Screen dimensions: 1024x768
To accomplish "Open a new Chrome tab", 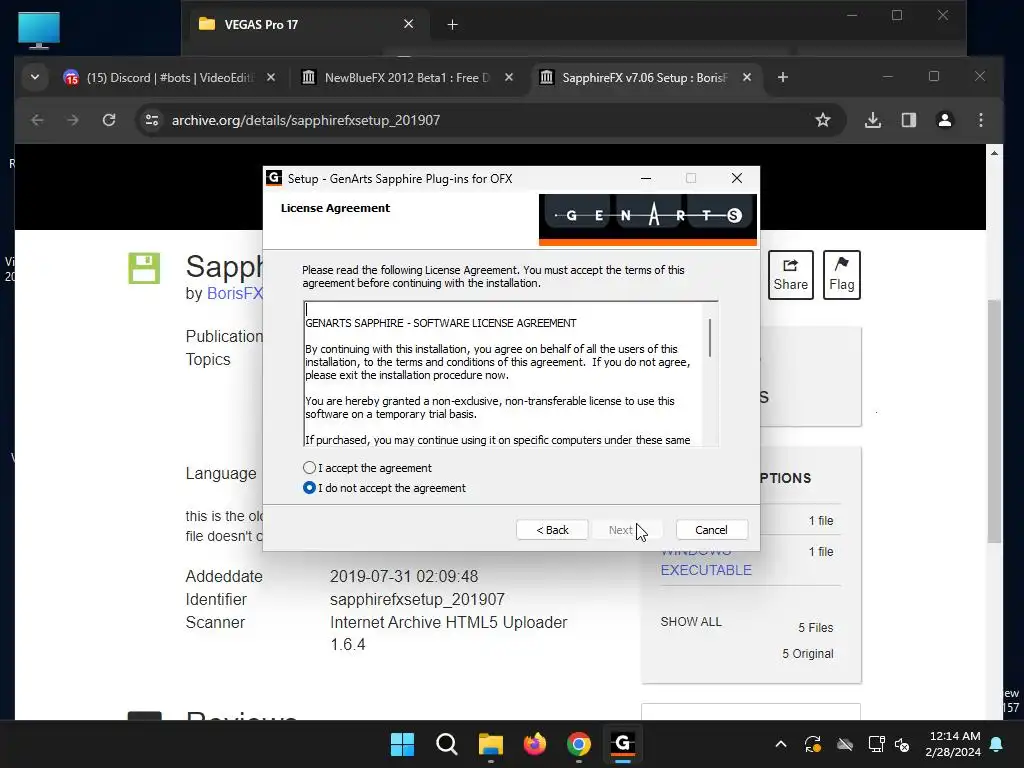I will (x=782, y=78).
